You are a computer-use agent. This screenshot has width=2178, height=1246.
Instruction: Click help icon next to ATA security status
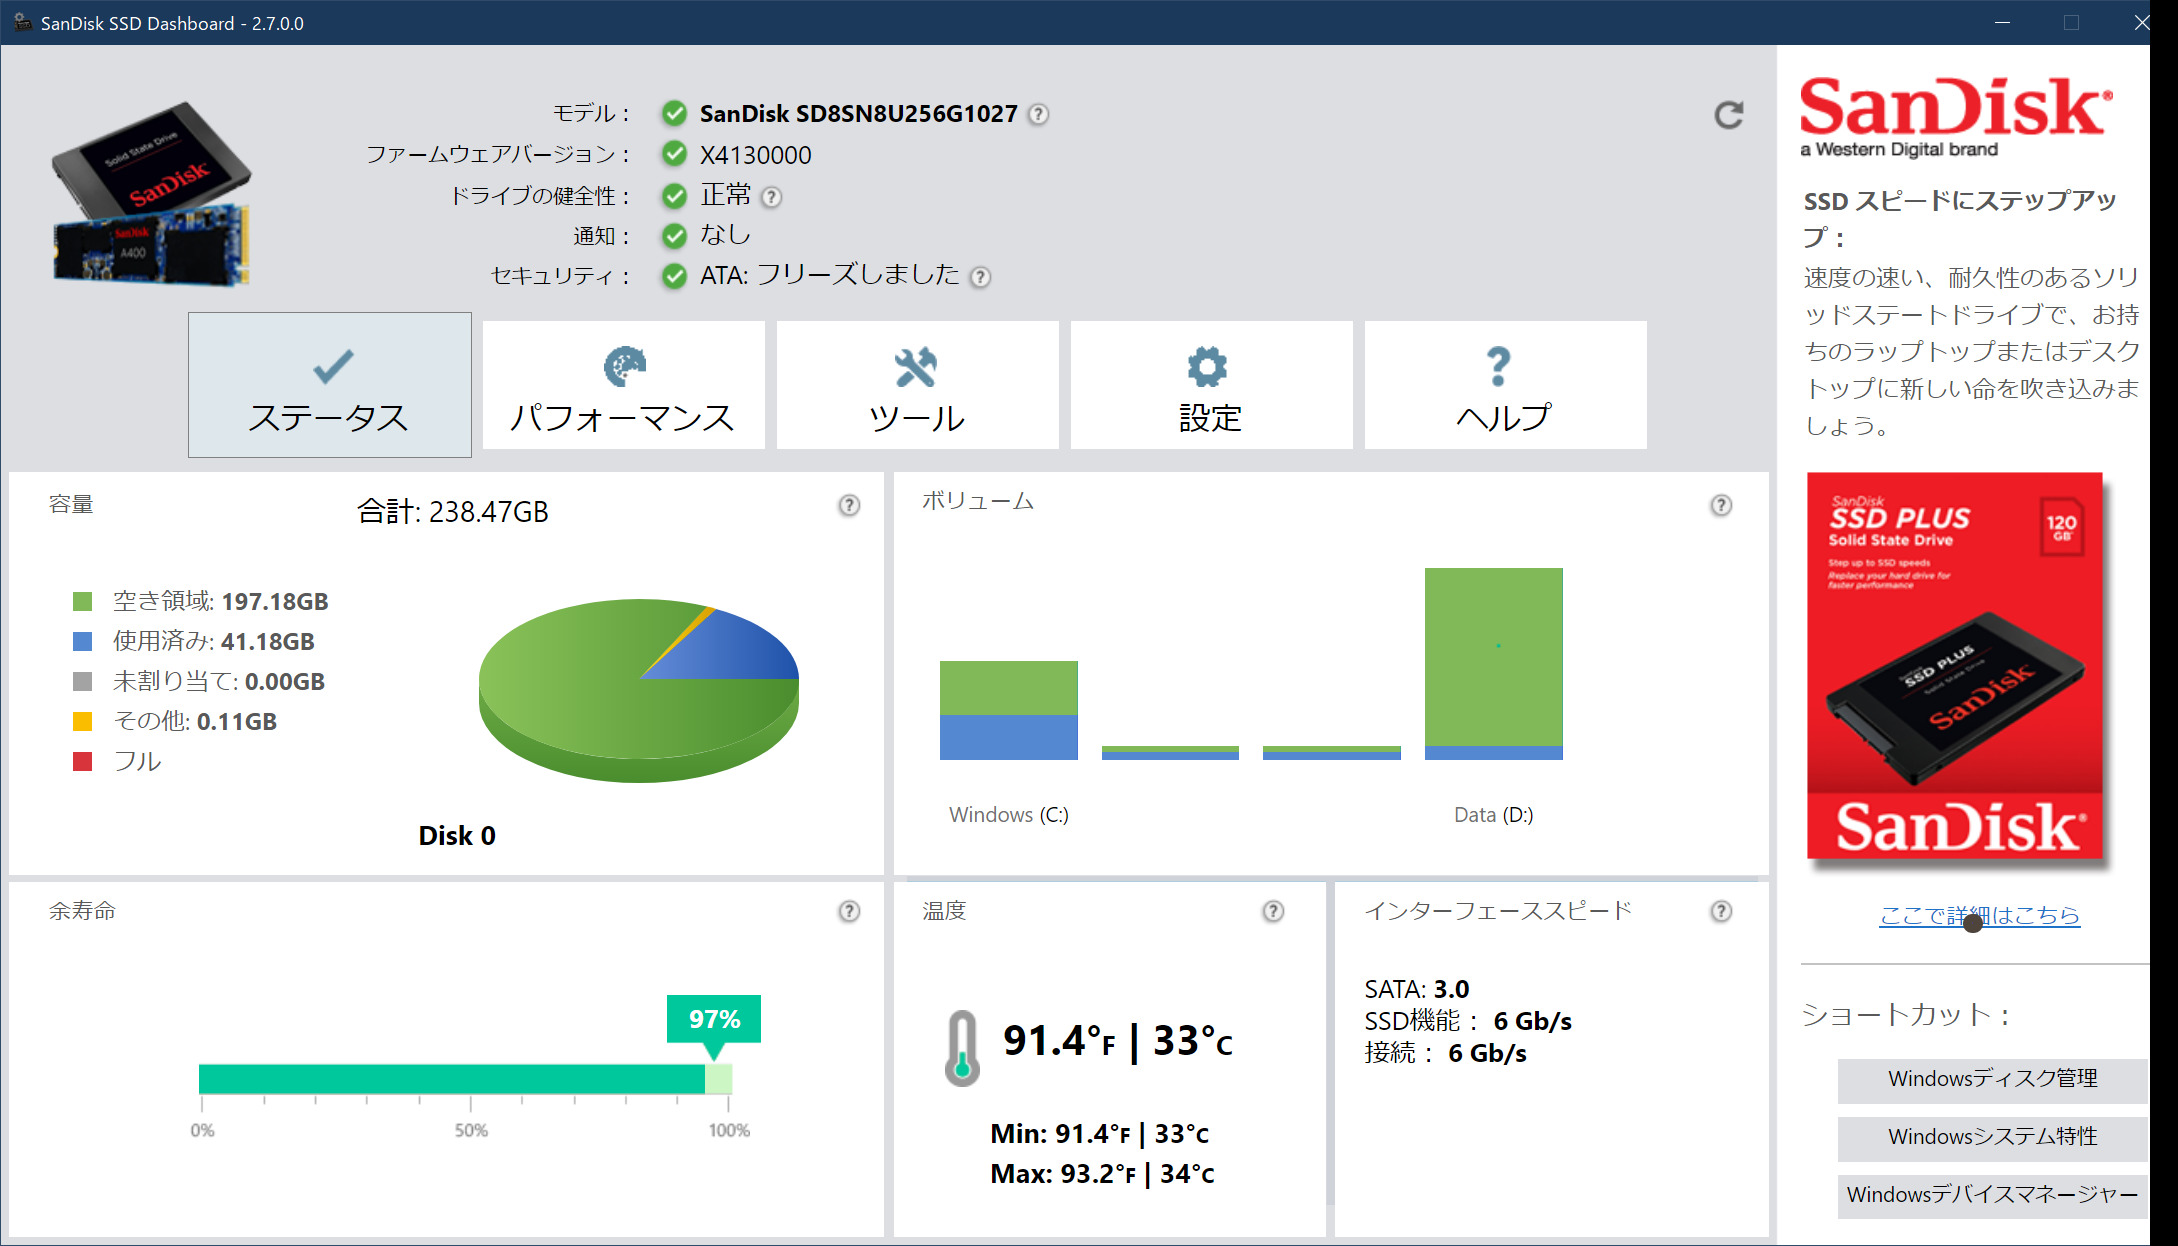pyautogui.click(x=981, y=277)
